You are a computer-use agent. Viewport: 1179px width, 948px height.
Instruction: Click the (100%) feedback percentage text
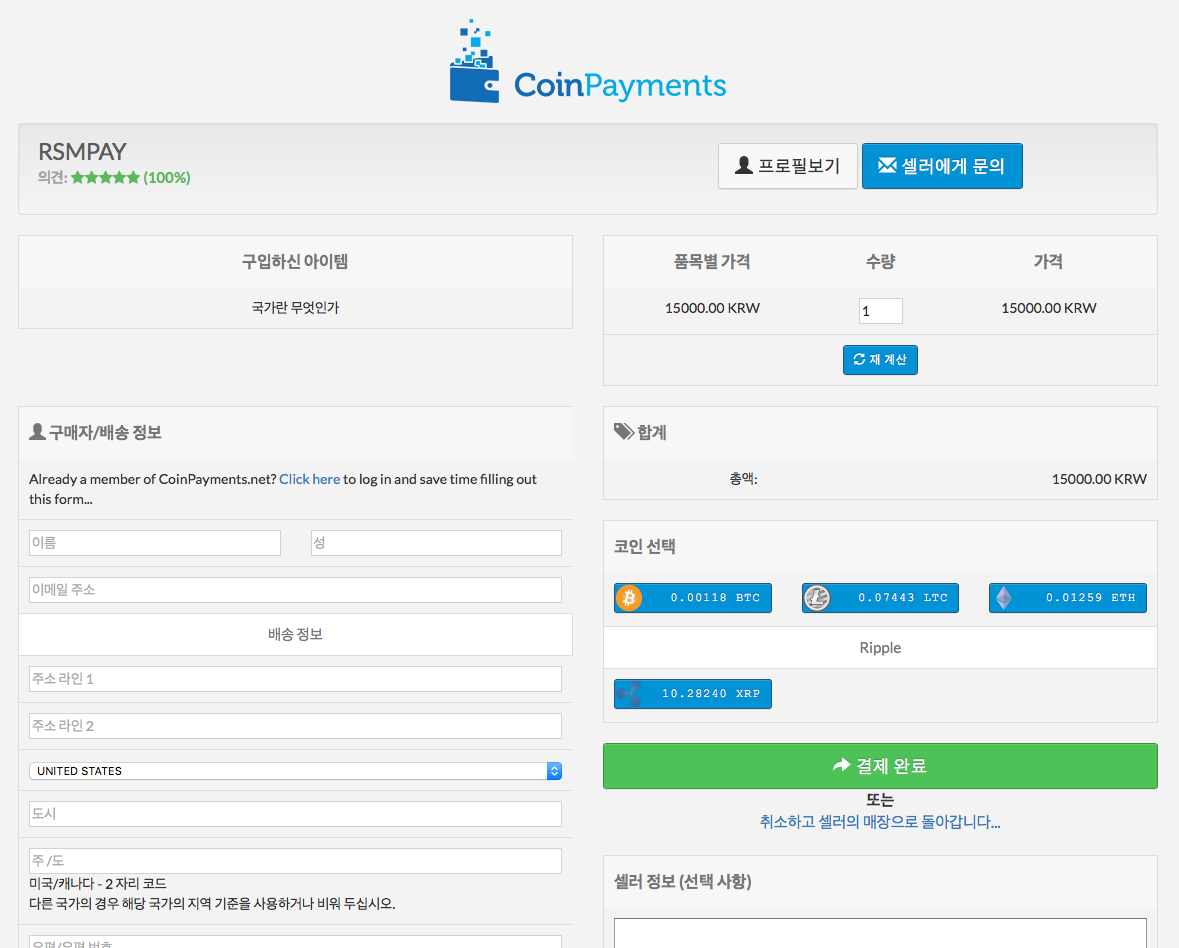pos(167,177)
